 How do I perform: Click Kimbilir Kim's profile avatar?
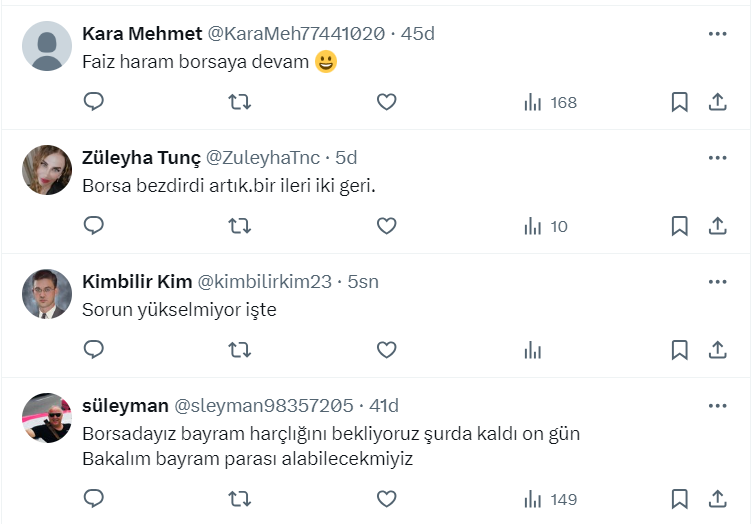tap(47, 294)
